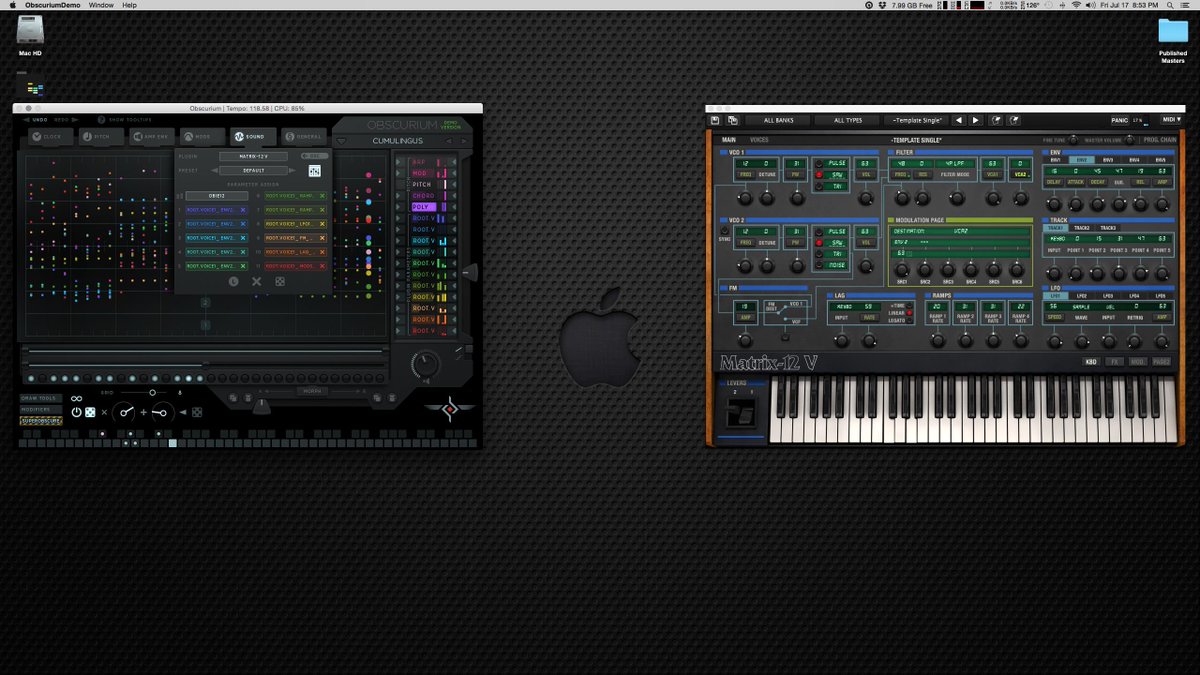This screenshot has height=675, width=1200.
Task: Click the power icon in Obscurium's bottom toolbar
Action: coord(76,411)
